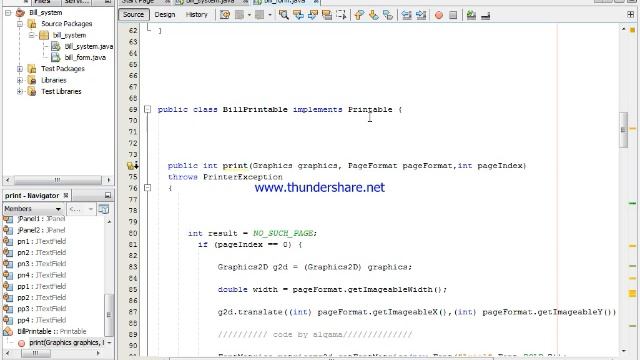Open the Back history dropdown arrow
The width and height of the screenshot is (640, 360).
tap(249, 15)
